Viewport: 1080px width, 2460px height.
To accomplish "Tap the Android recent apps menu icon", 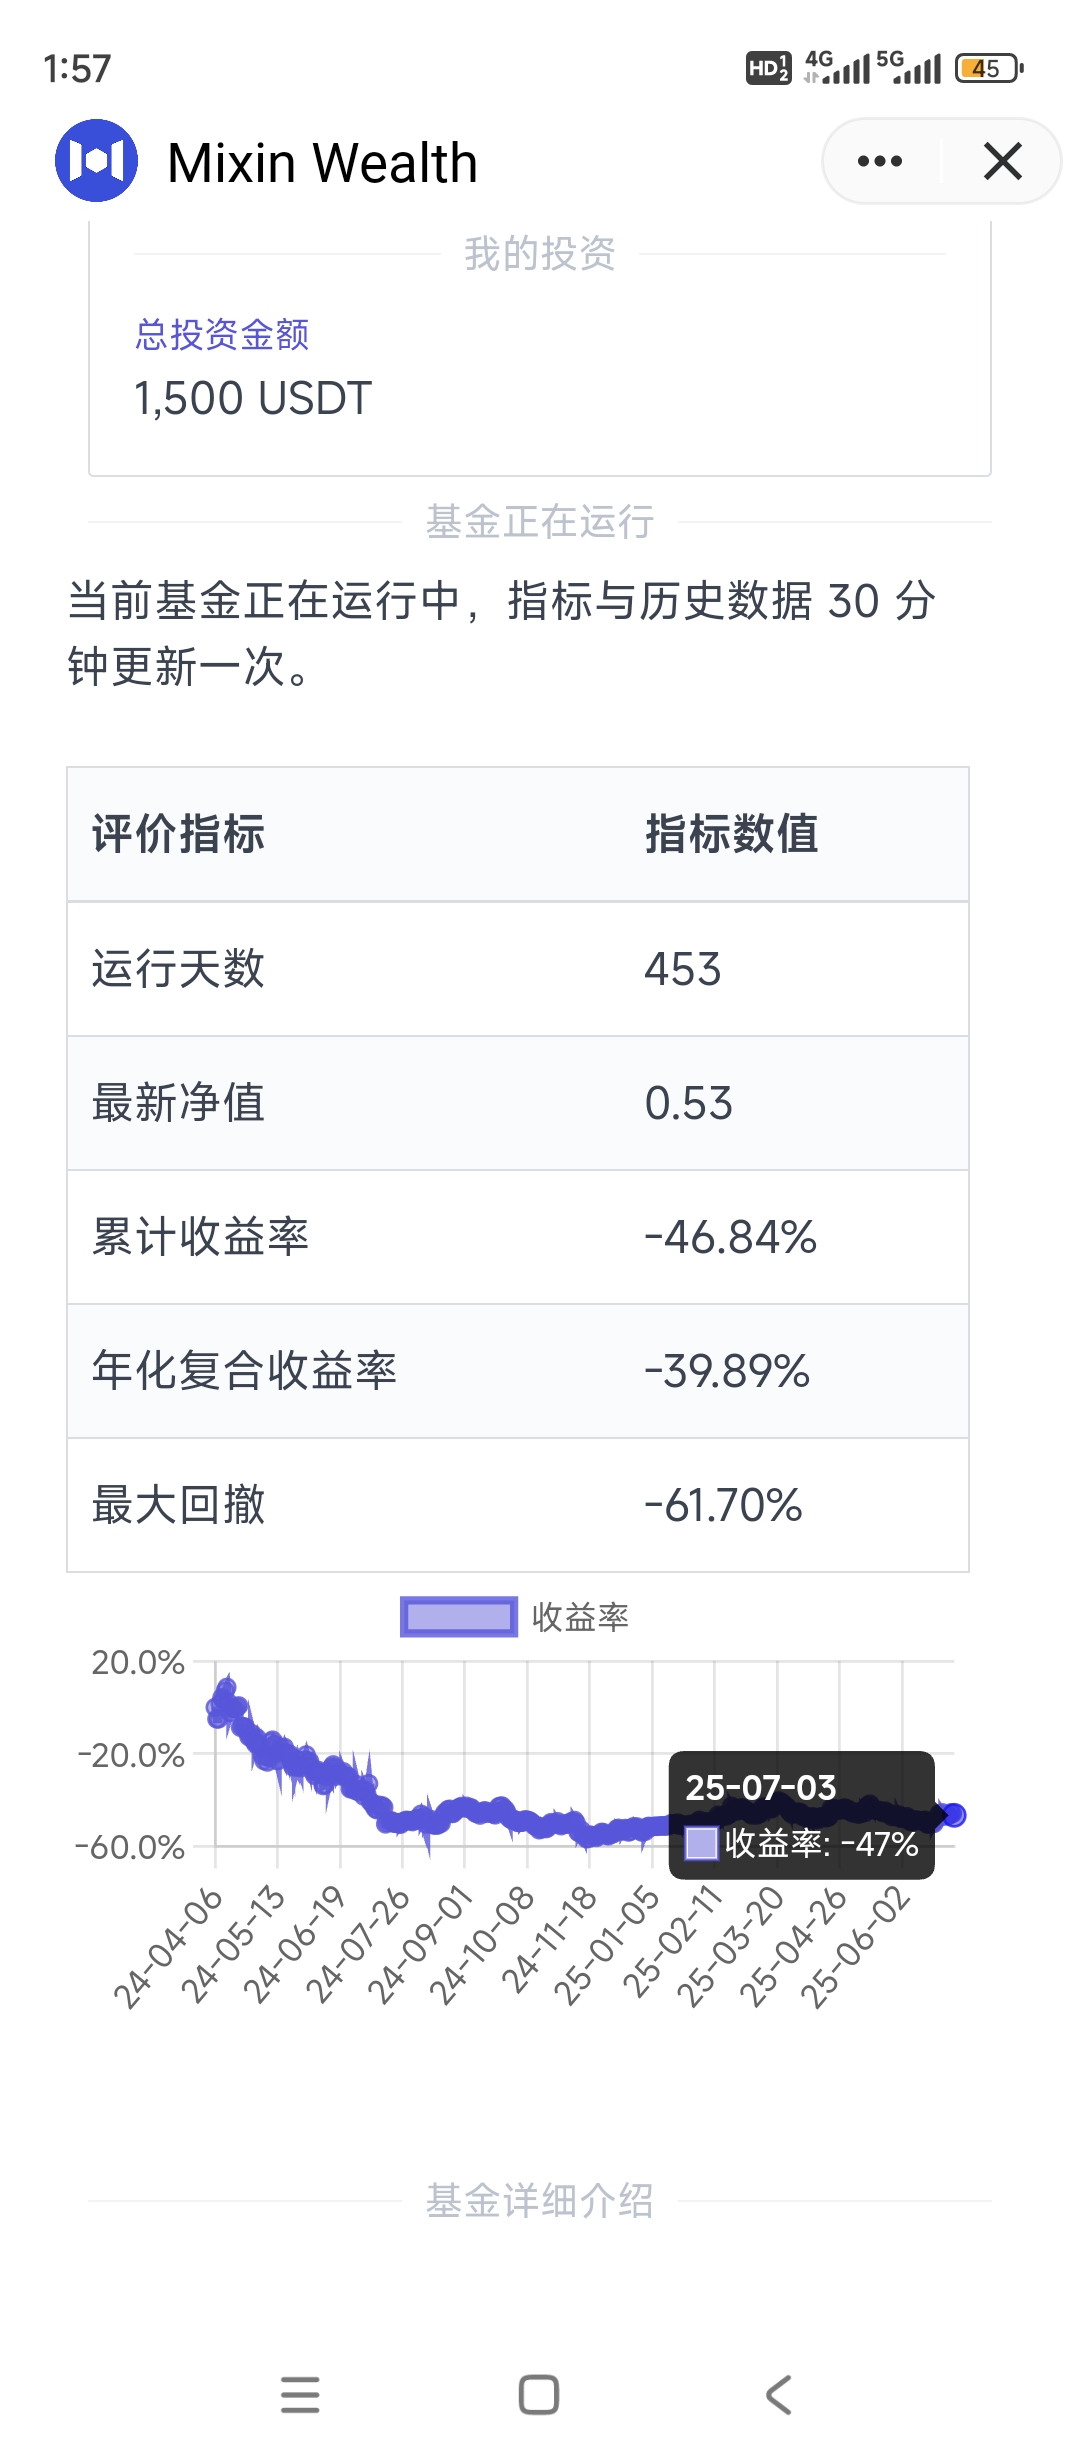I will pyautogui.click(x=300, y=2395).
